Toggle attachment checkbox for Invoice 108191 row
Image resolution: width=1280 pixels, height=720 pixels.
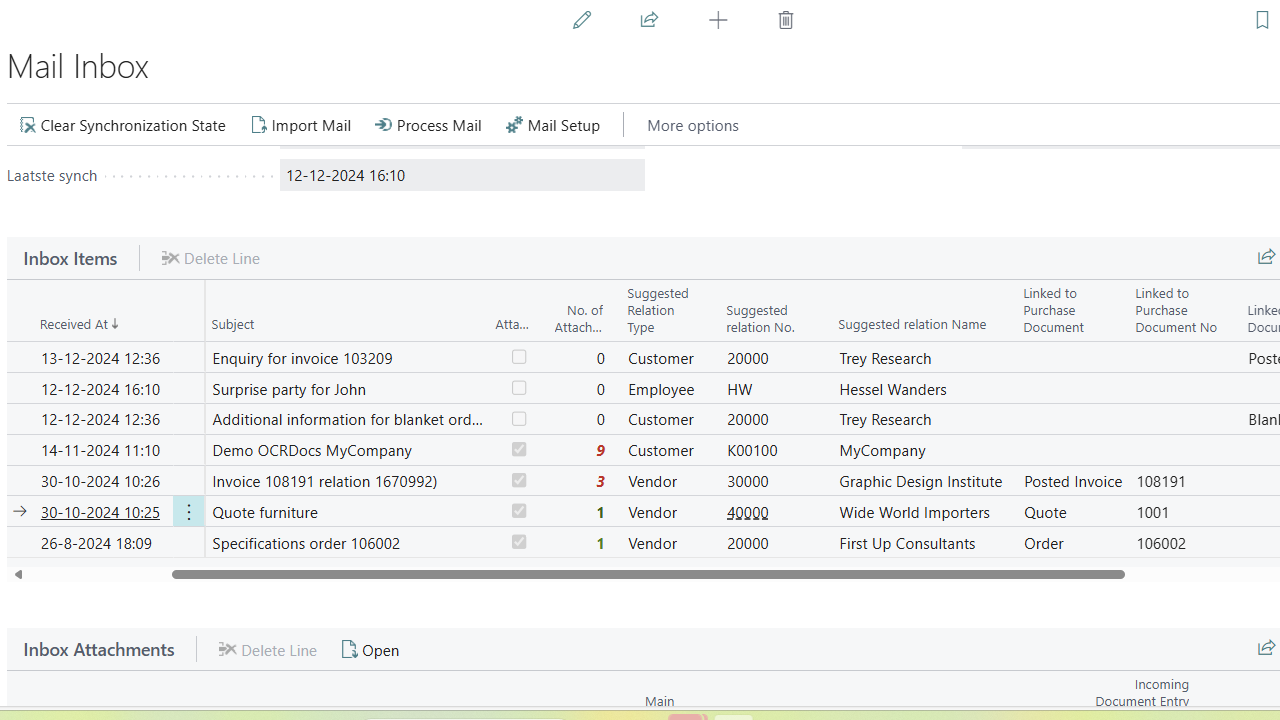pos(519,481)
